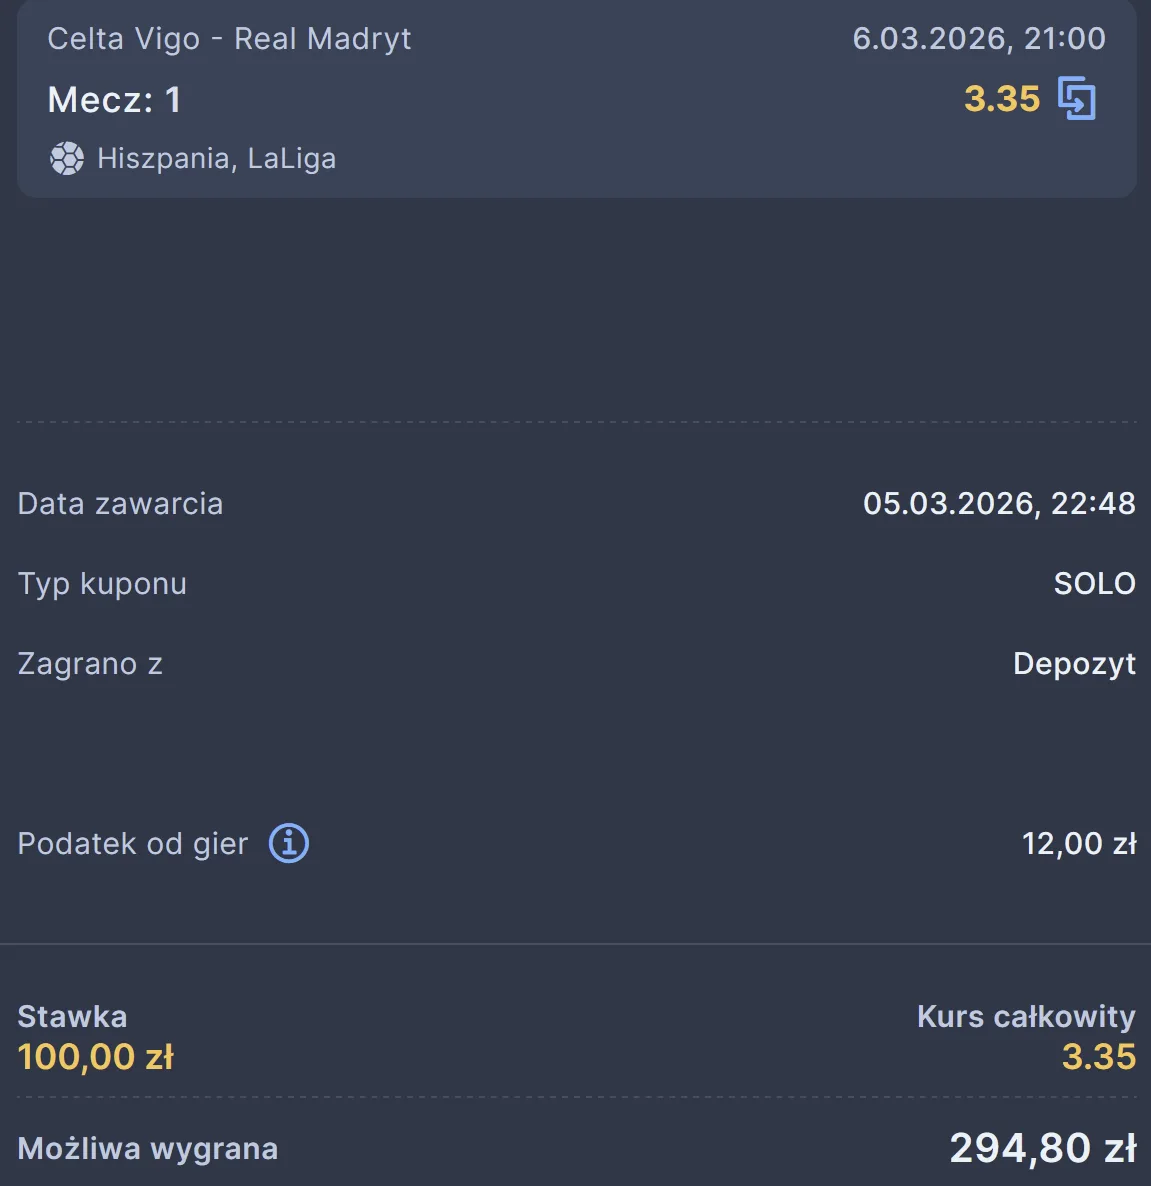Click the Podatek od gier label

point(132,844)
